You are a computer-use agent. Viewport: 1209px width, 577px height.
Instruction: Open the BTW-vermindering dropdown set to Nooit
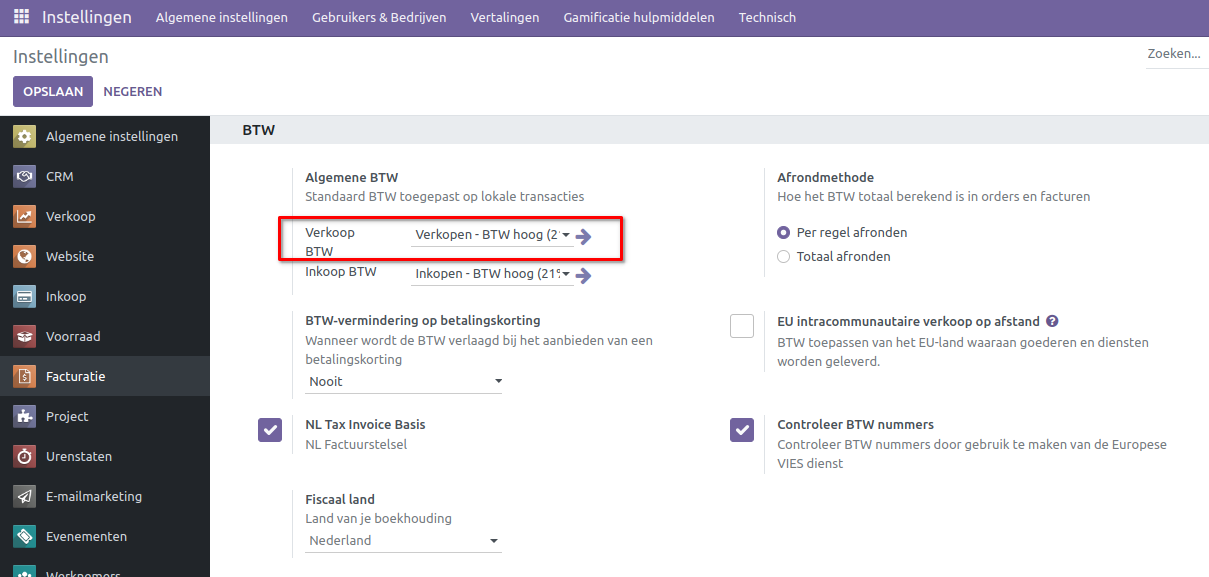(403, 382)
